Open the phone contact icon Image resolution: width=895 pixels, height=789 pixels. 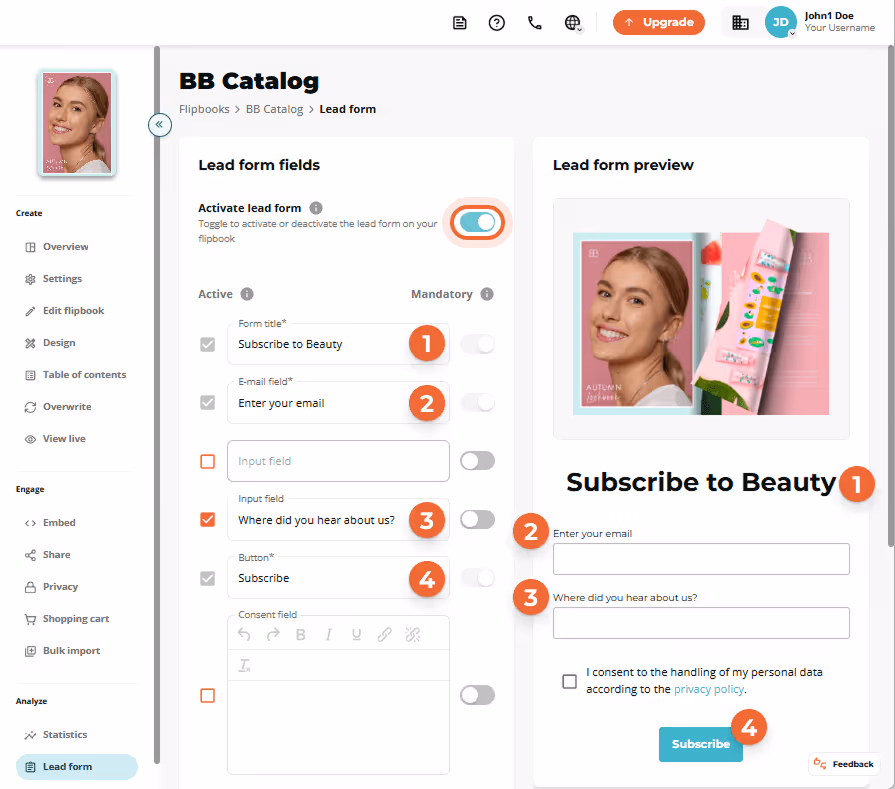pos(534,23)
